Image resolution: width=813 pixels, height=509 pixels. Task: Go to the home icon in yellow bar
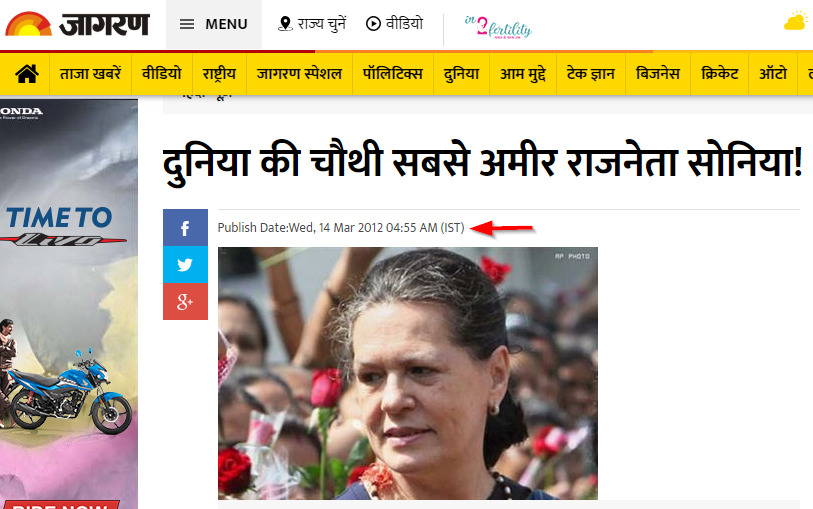(x=27, y=74)
